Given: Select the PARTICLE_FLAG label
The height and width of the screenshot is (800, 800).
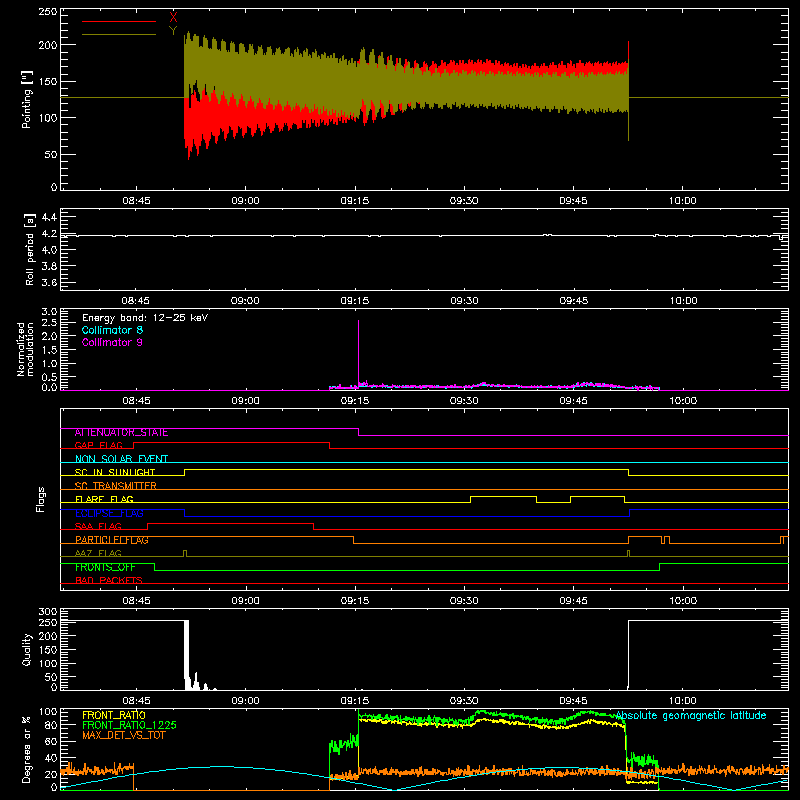Looking at the screenshot, I should pyautogui.click(x=112, y=540).
